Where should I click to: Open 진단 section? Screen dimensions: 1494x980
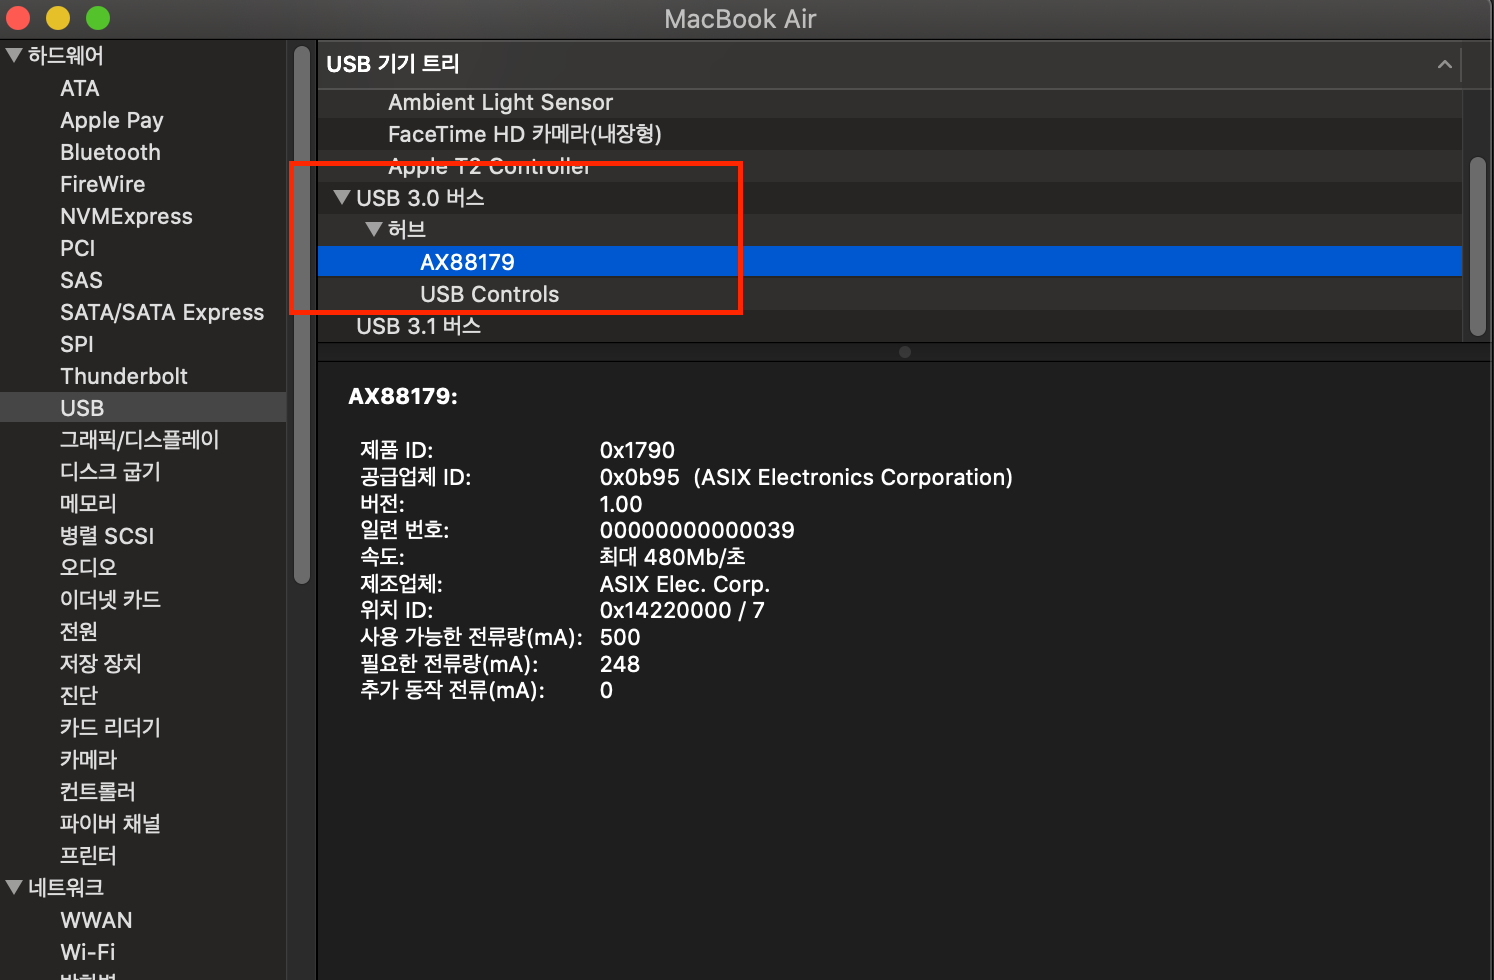78,696
